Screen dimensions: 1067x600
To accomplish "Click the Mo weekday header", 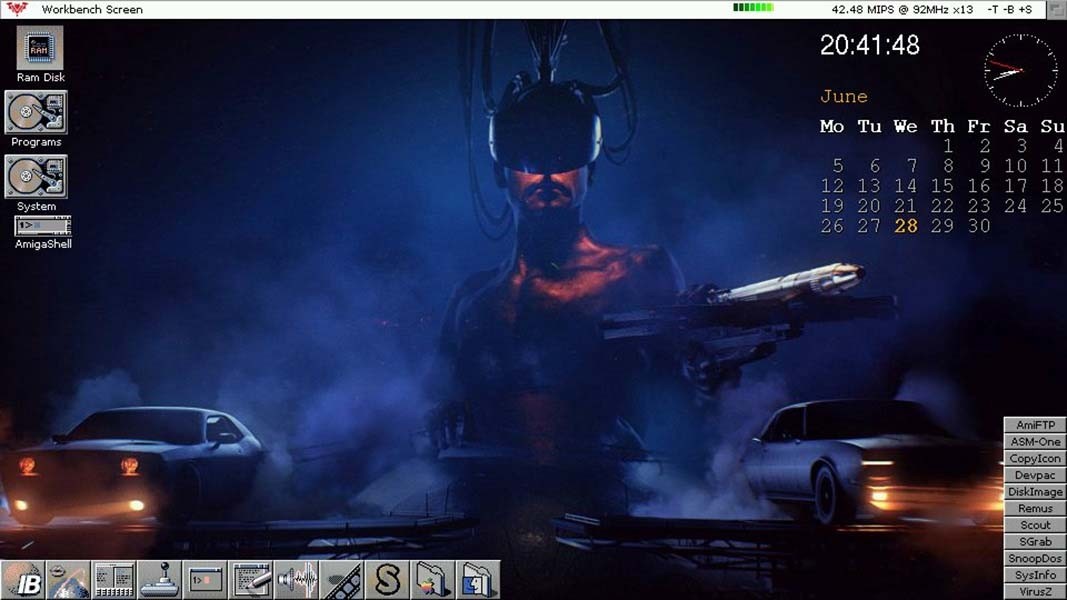I will 832,127.
